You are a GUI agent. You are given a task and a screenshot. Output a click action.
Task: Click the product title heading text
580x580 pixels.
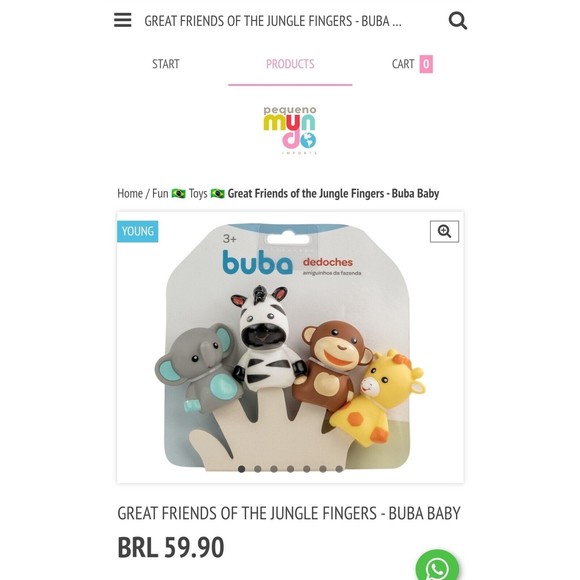pyautogui.click(x=289, y=513)
